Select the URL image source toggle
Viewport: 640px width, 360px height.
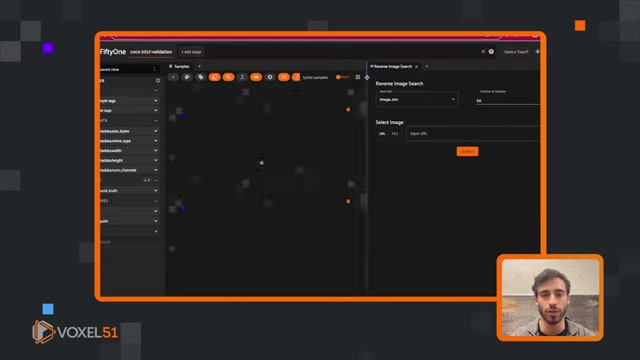pos(382,133)
